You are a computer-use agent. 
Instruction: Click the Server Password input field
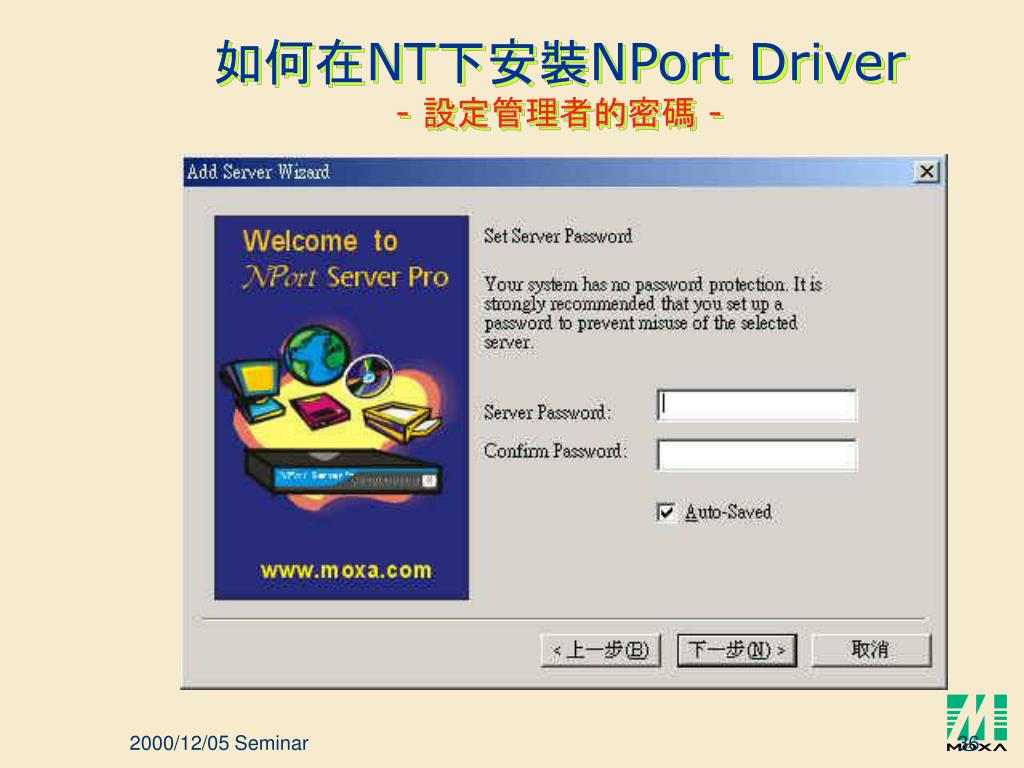click(757, 406)
